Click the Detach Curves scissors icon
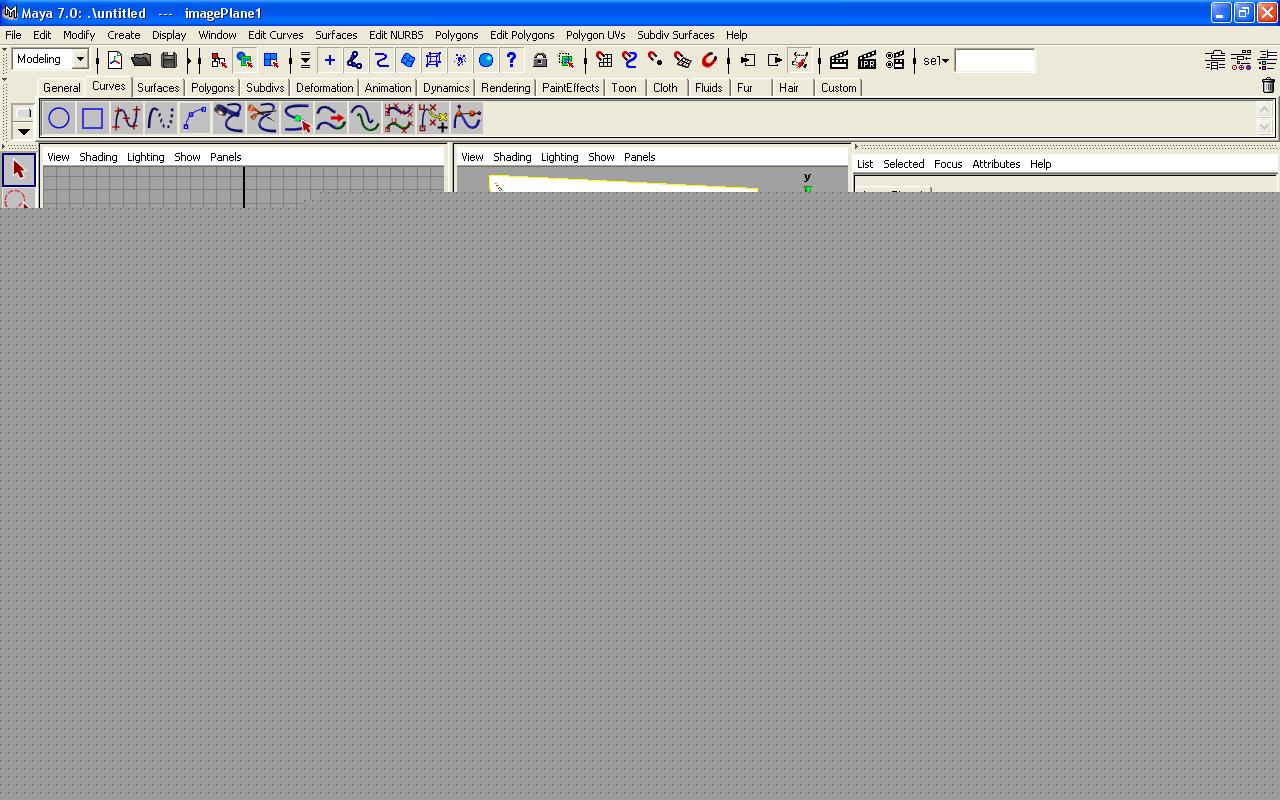The width and height of the screenshot is (1280, 800). click(263, 118)
